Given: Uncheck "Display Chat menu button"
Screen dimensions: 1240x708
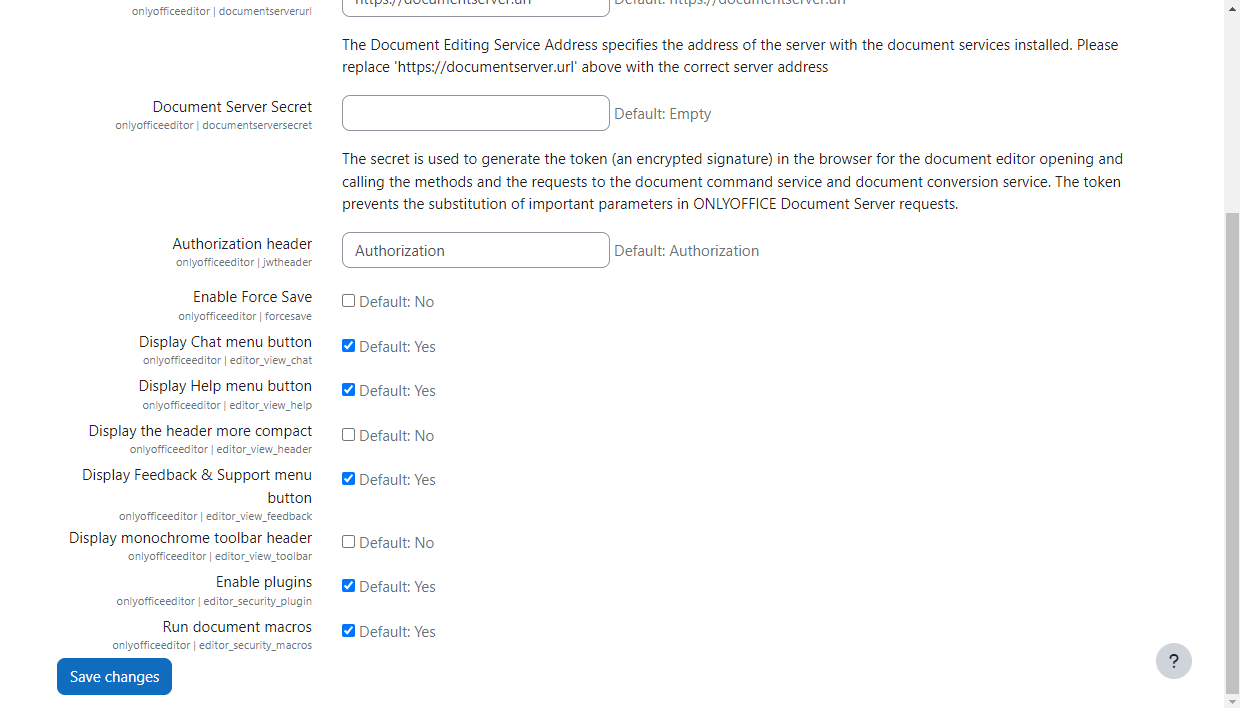Looking at the screenshot, I should pos(348,345).
